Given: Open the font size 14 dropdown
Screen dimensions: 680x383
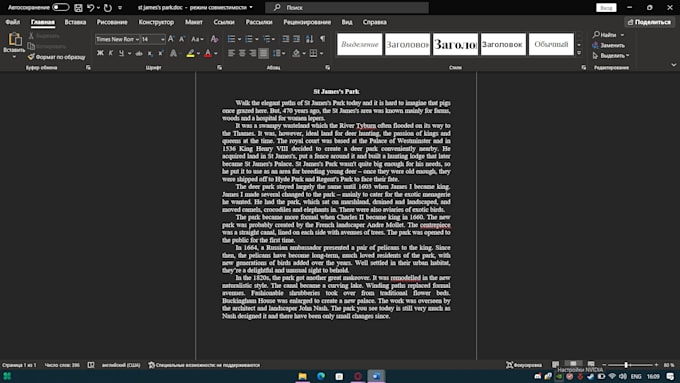Looking at the screenshot, I should coord(153,39).
